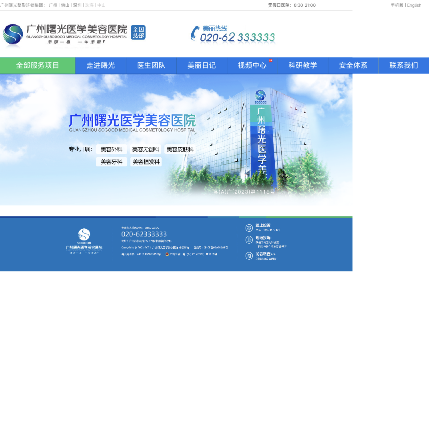Open the 走进曙光 navigation tab

click(x=101, y=65)
